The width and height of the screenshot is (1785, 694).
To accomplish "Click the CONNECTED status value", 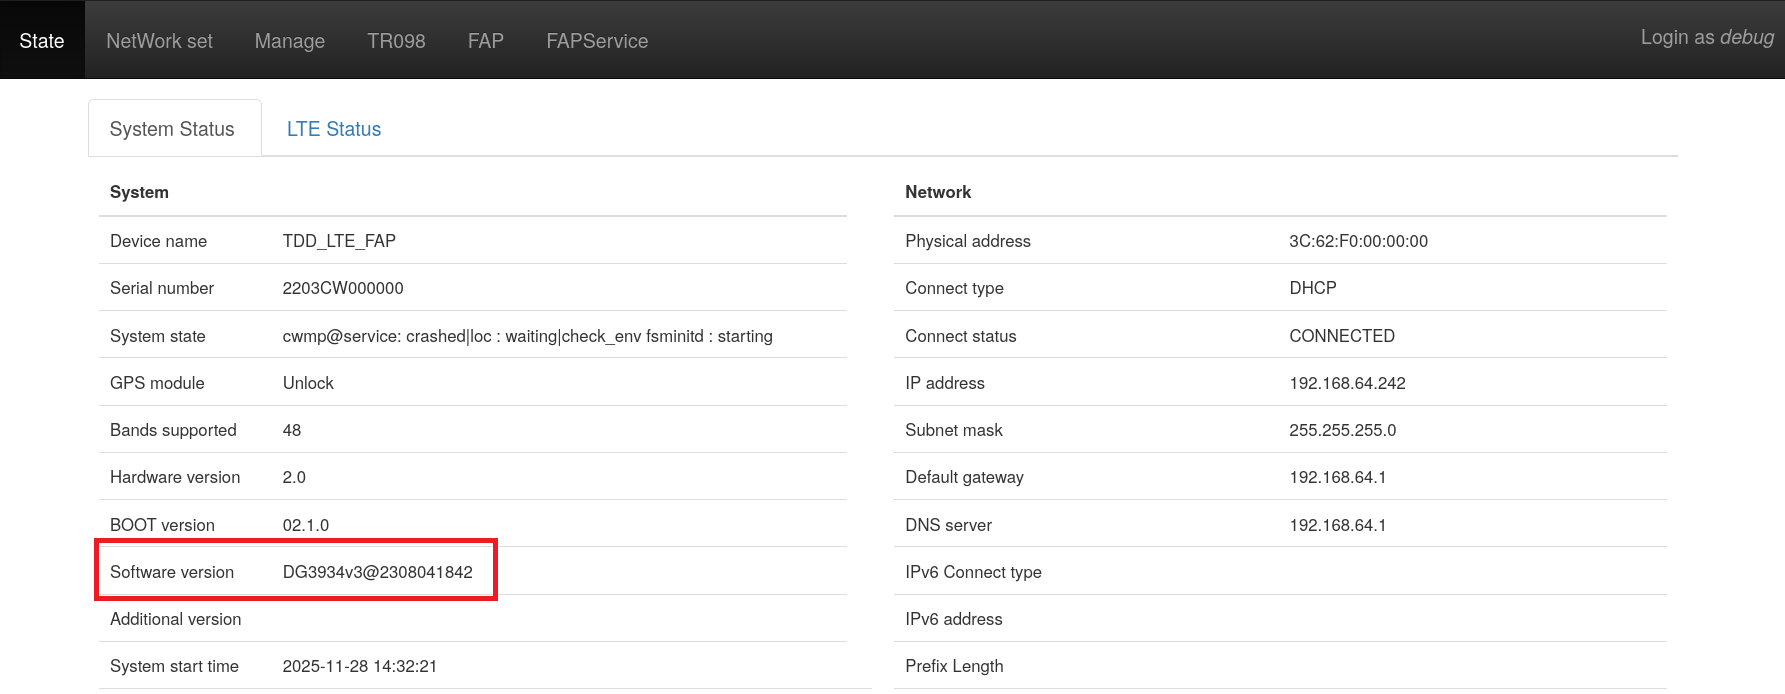I will [1341, 336].
